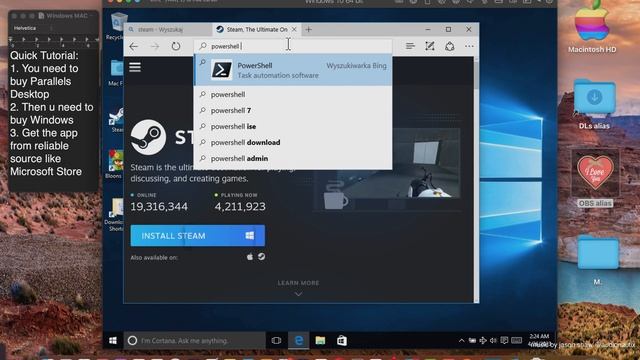Click the Edge back arrow button
The width and height of the screenshot is (640, 360).
point(133,47)
